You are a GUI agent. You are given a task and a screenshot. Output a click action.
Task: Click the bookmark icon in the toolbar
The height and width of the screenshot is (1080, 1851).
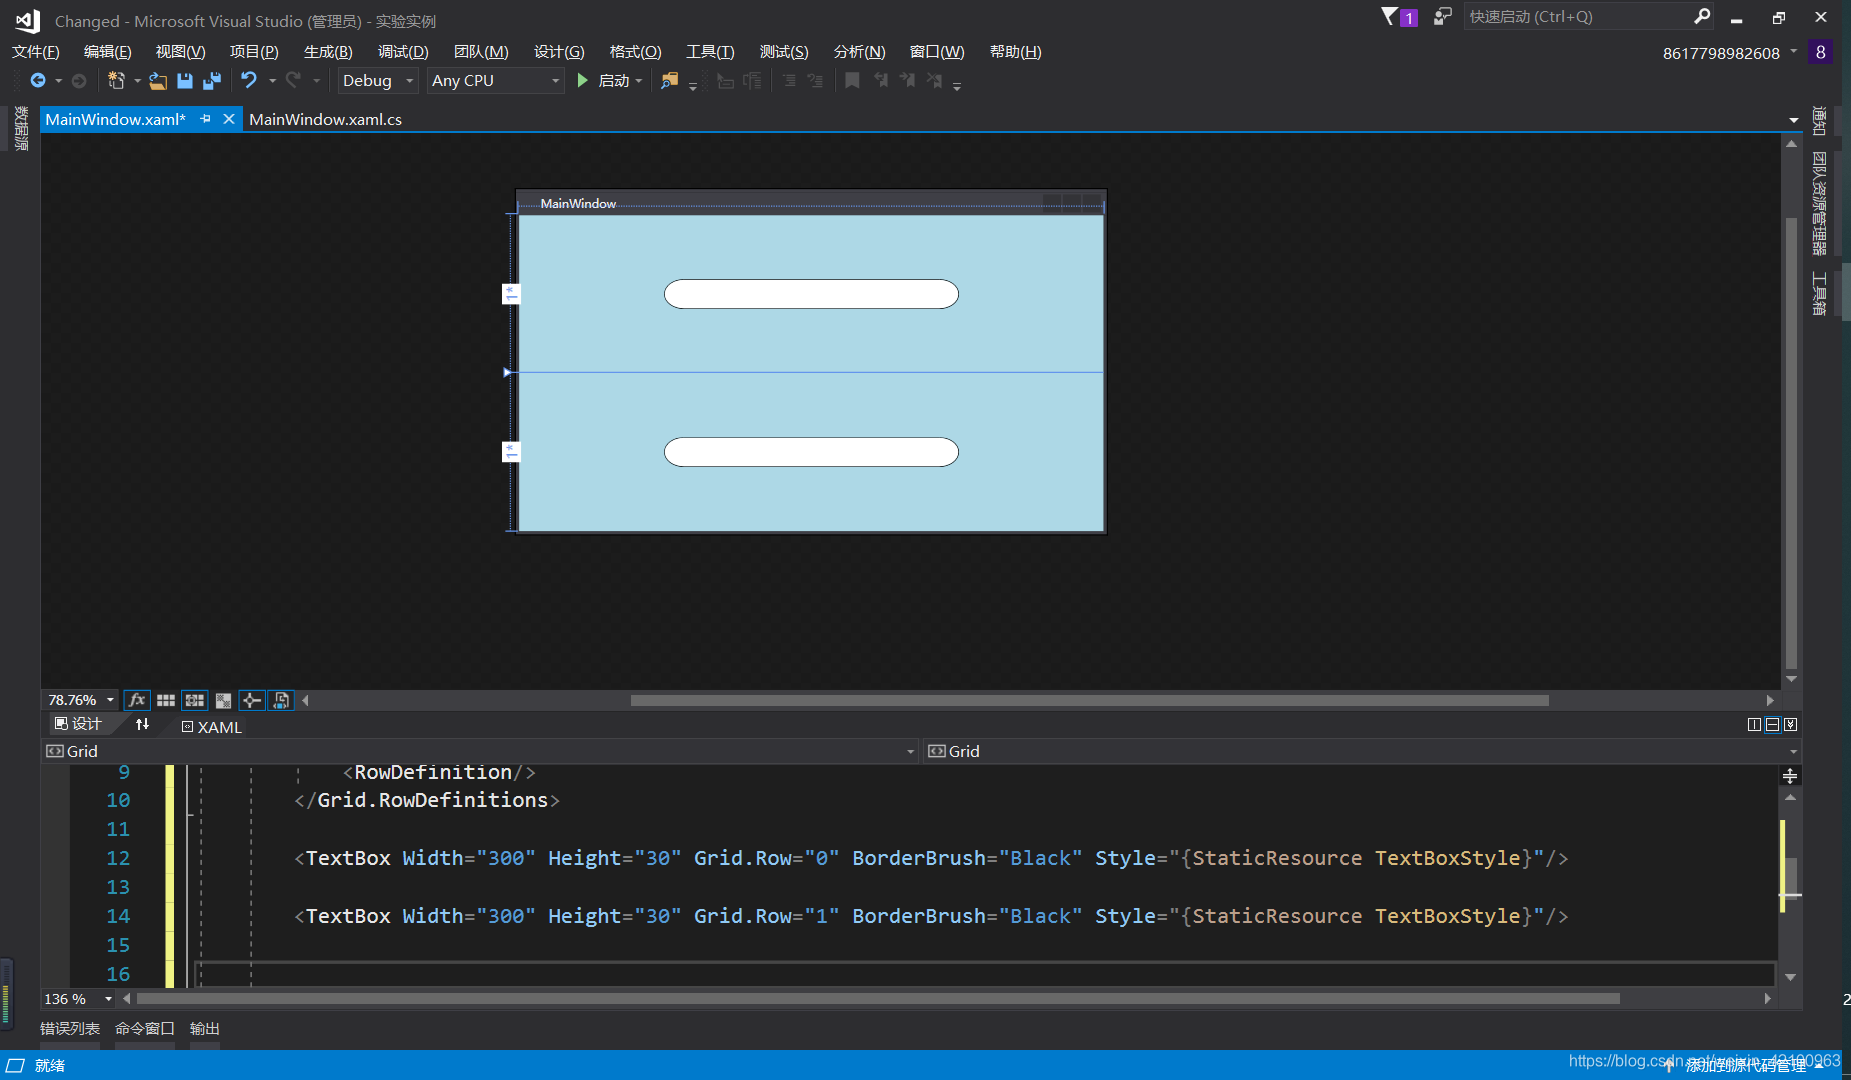(x=852, y=81)
